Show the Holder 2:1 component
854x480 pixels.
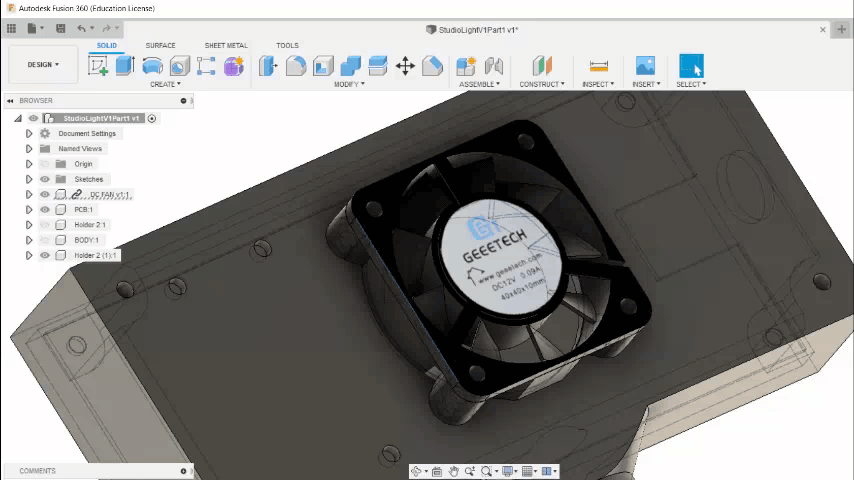[45, 225]
